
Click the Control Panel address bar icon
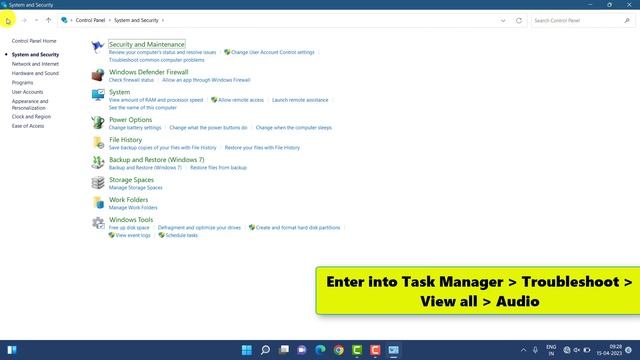[x=64, y=20]
